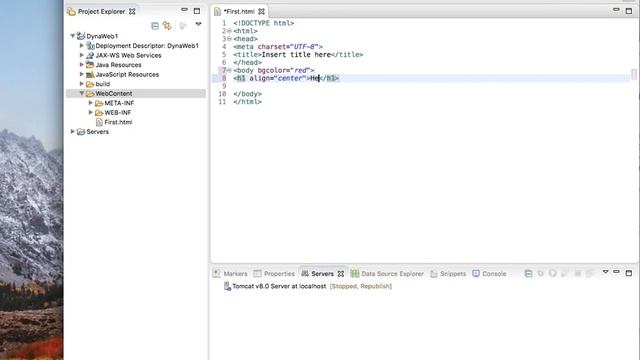Screen dimensions: 640x360
Task: Collapse all in Project Explorer toolbar
Action: coord(155,26)
